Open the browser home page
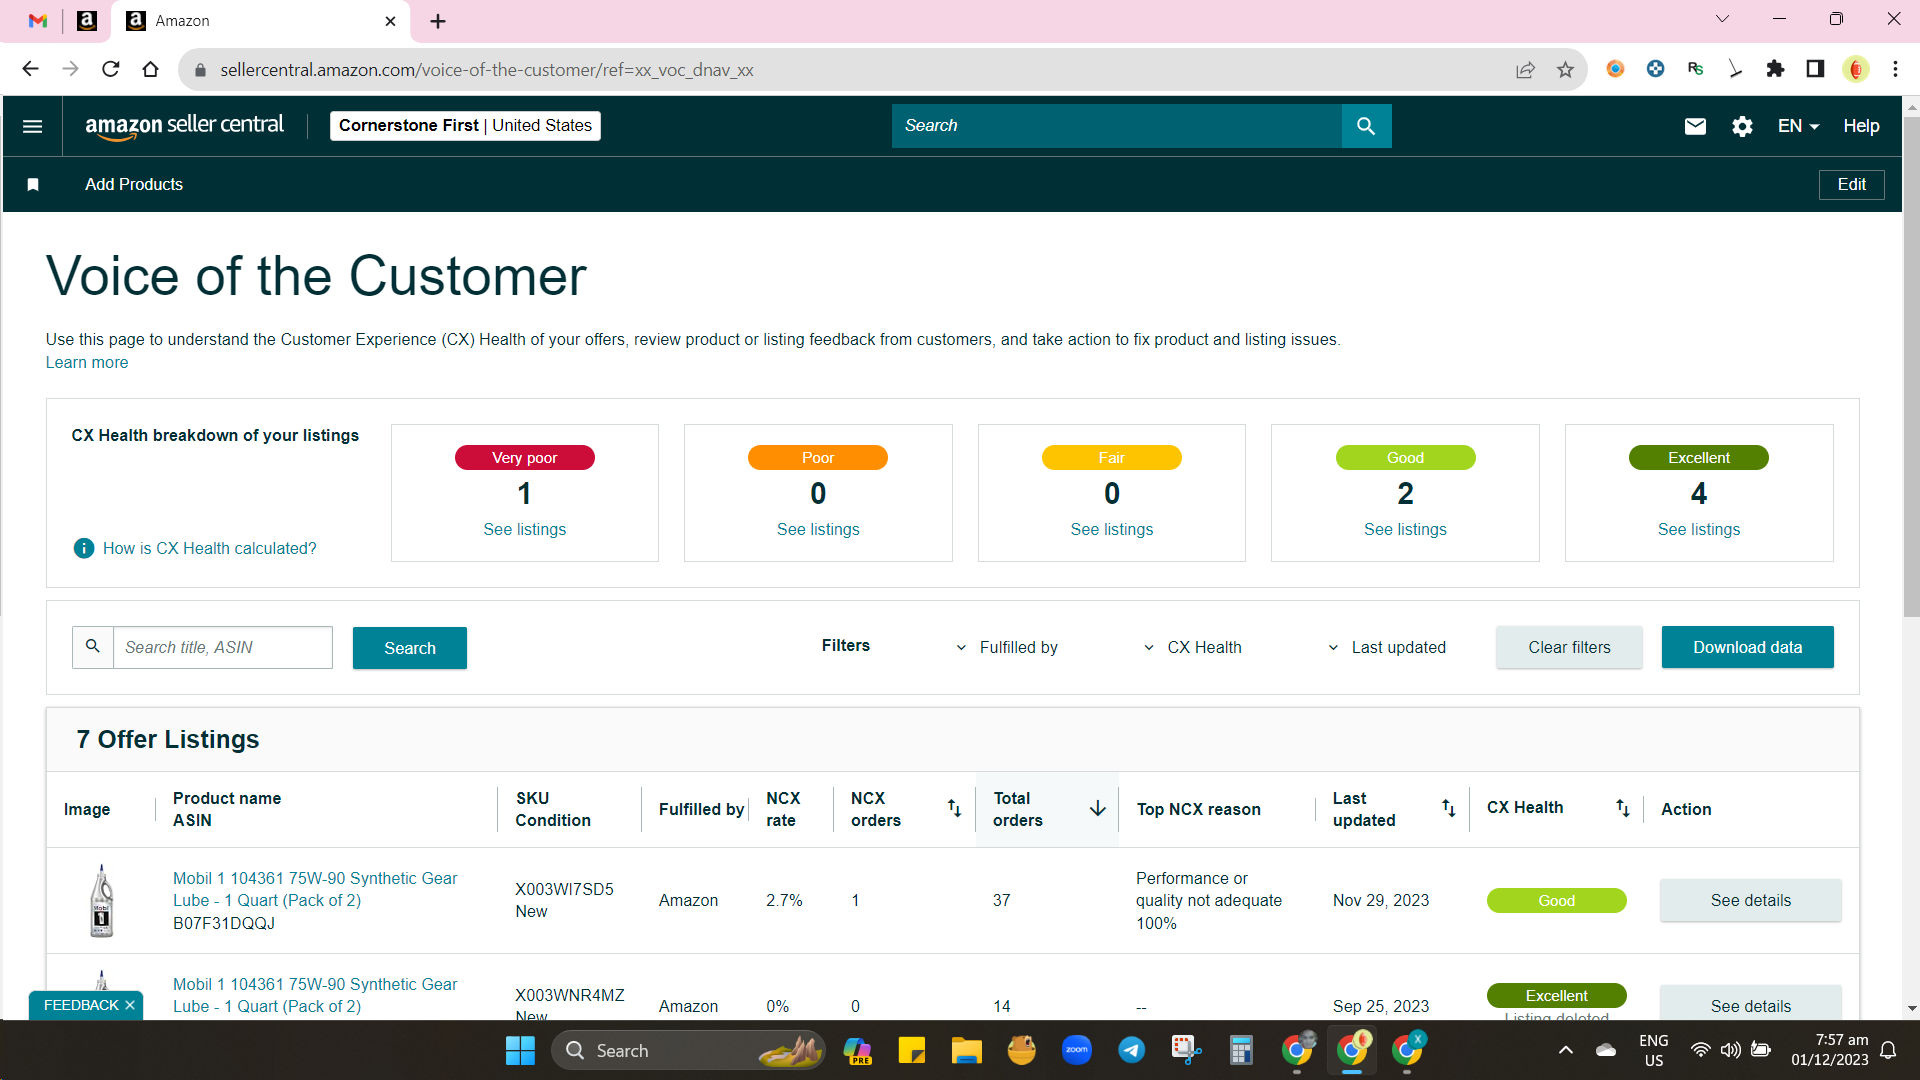The width and height of the screenshot is (1920, 1080). pos(150,69)
